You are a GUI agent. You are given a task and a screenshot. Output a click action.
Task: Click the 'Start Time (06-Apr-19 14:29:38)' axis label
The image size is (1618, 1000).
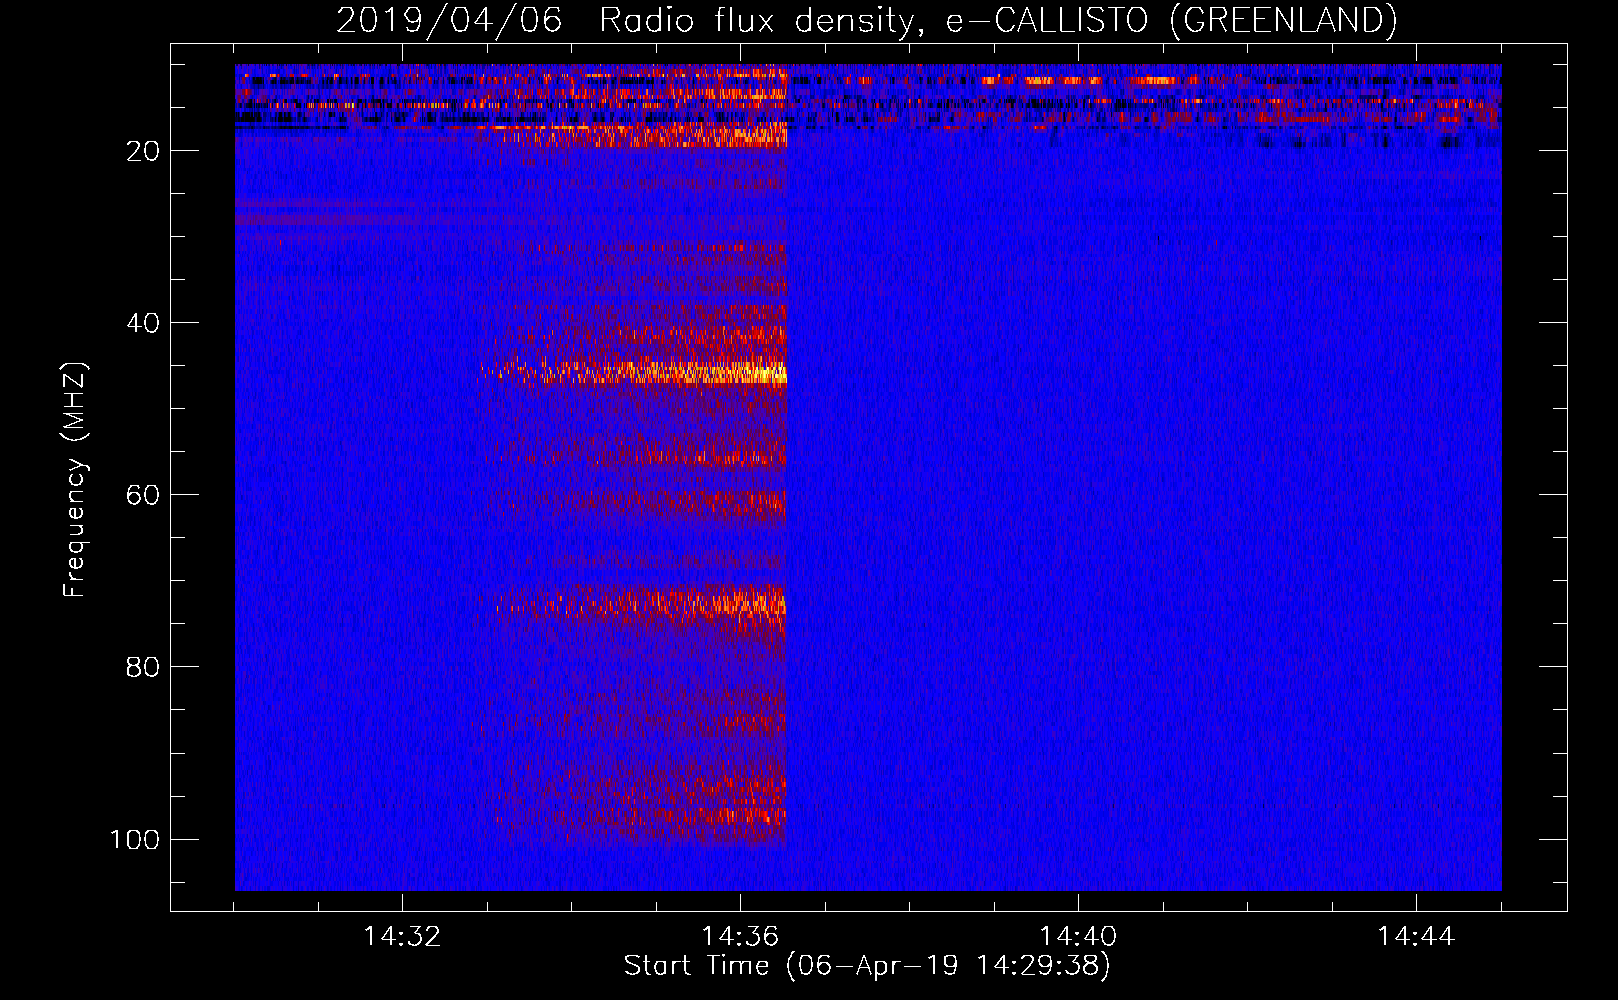[x=867, y=966]
